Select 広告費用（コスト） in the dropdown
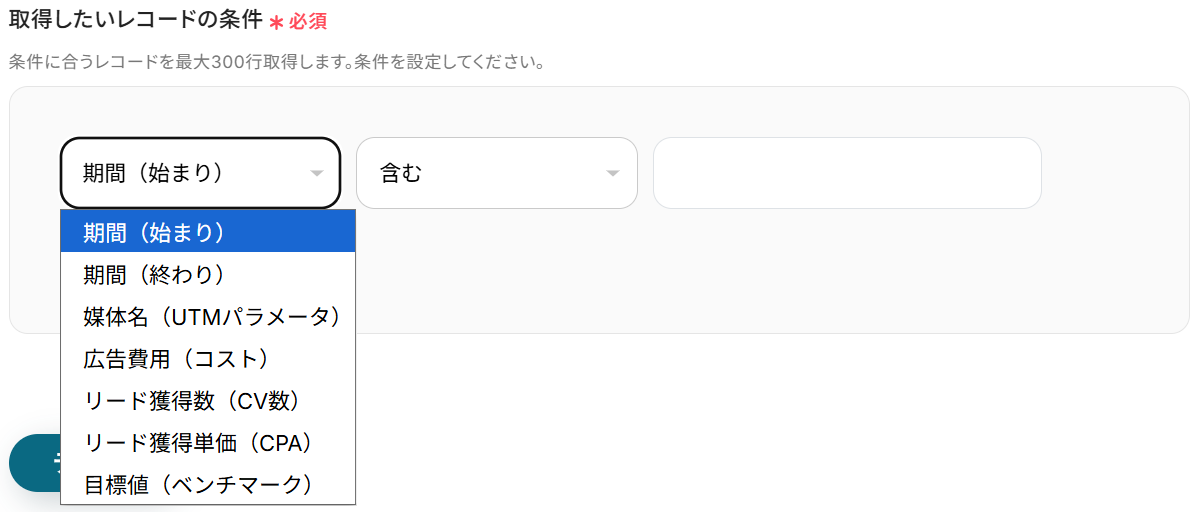Image resolution: width=1197 pixels, height=512 pixels. [208, 358]
